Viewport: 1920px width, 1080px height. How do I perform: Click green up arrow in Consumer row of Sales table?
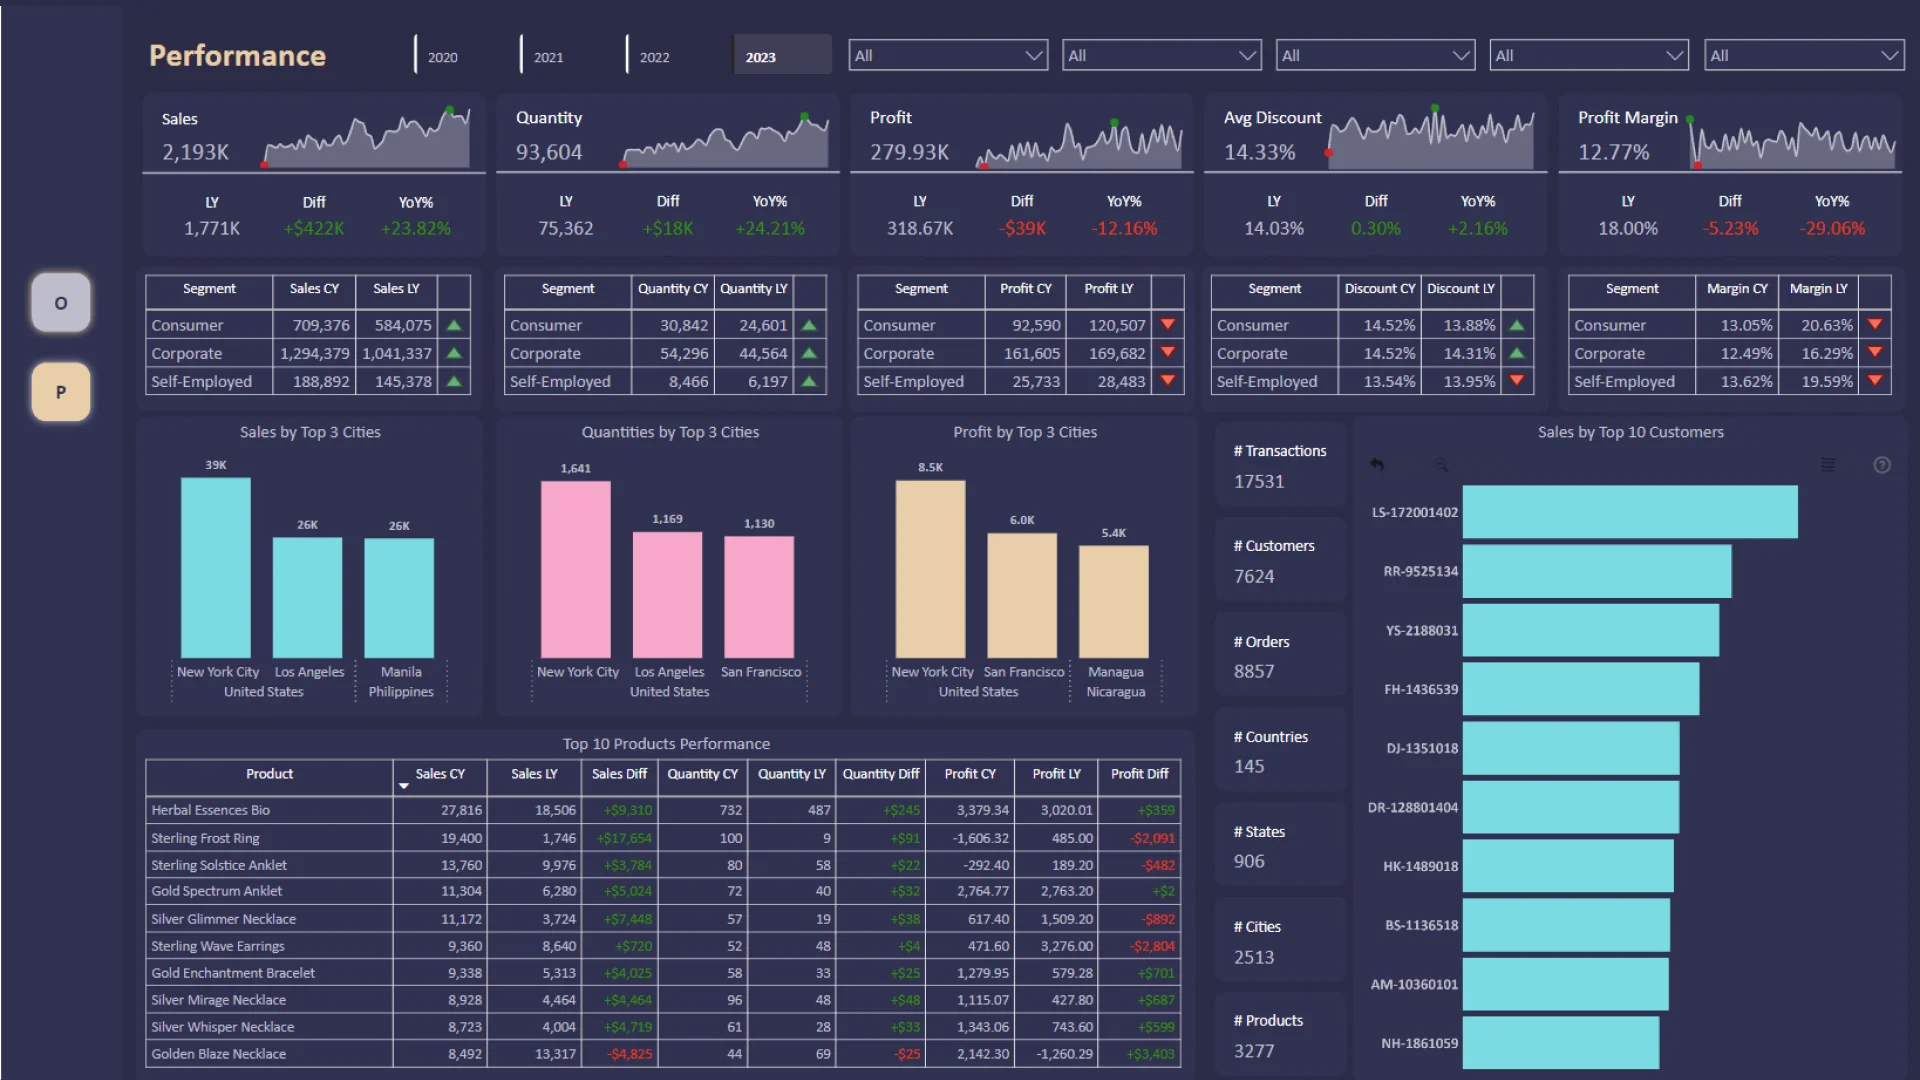click(454, 325)
